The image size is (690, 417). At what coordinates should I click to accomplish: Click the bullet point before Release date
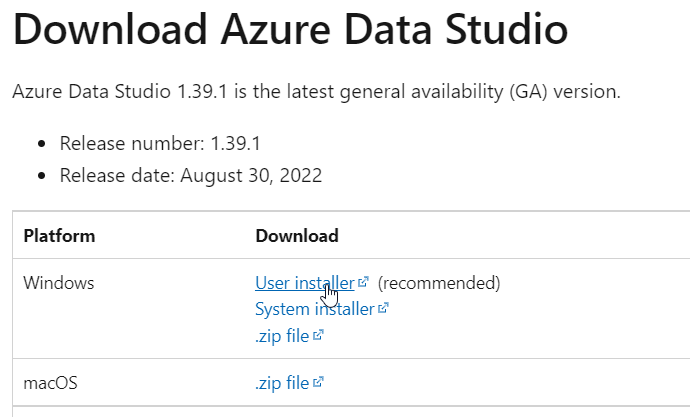tap(41, 177)
